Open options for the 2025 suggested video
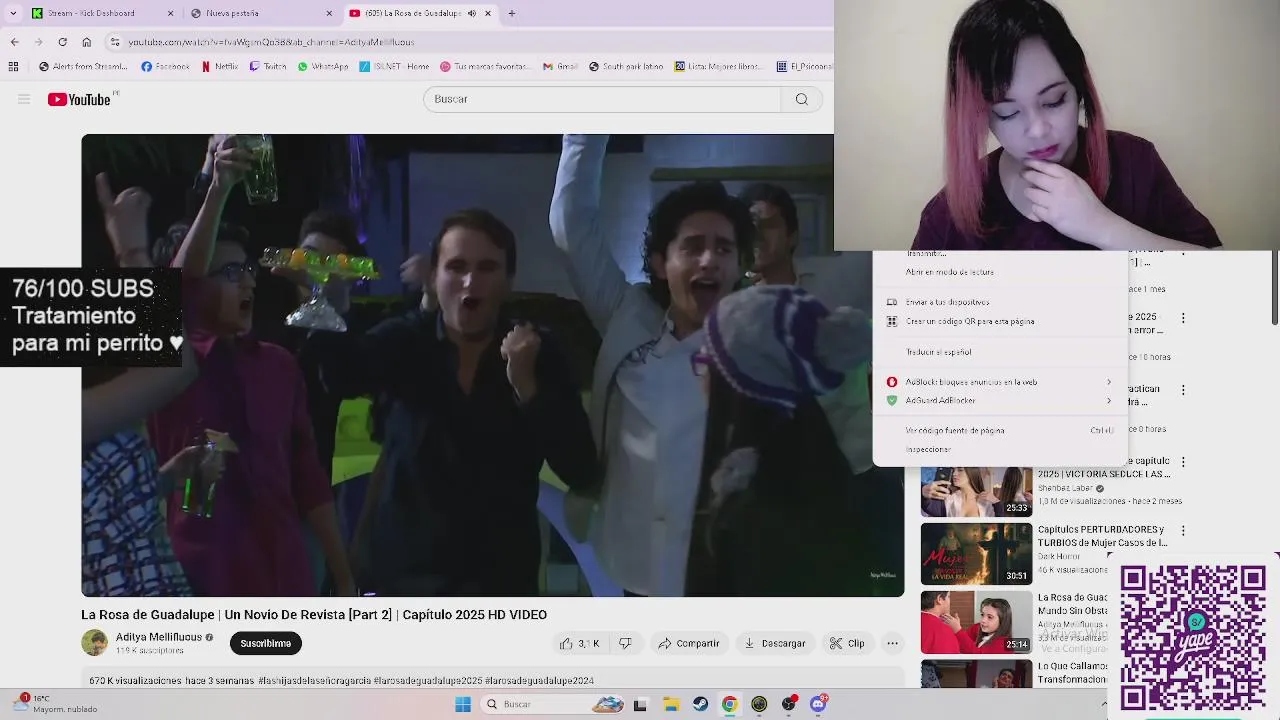The image size is (1280, 720). tap(1183, 318)
